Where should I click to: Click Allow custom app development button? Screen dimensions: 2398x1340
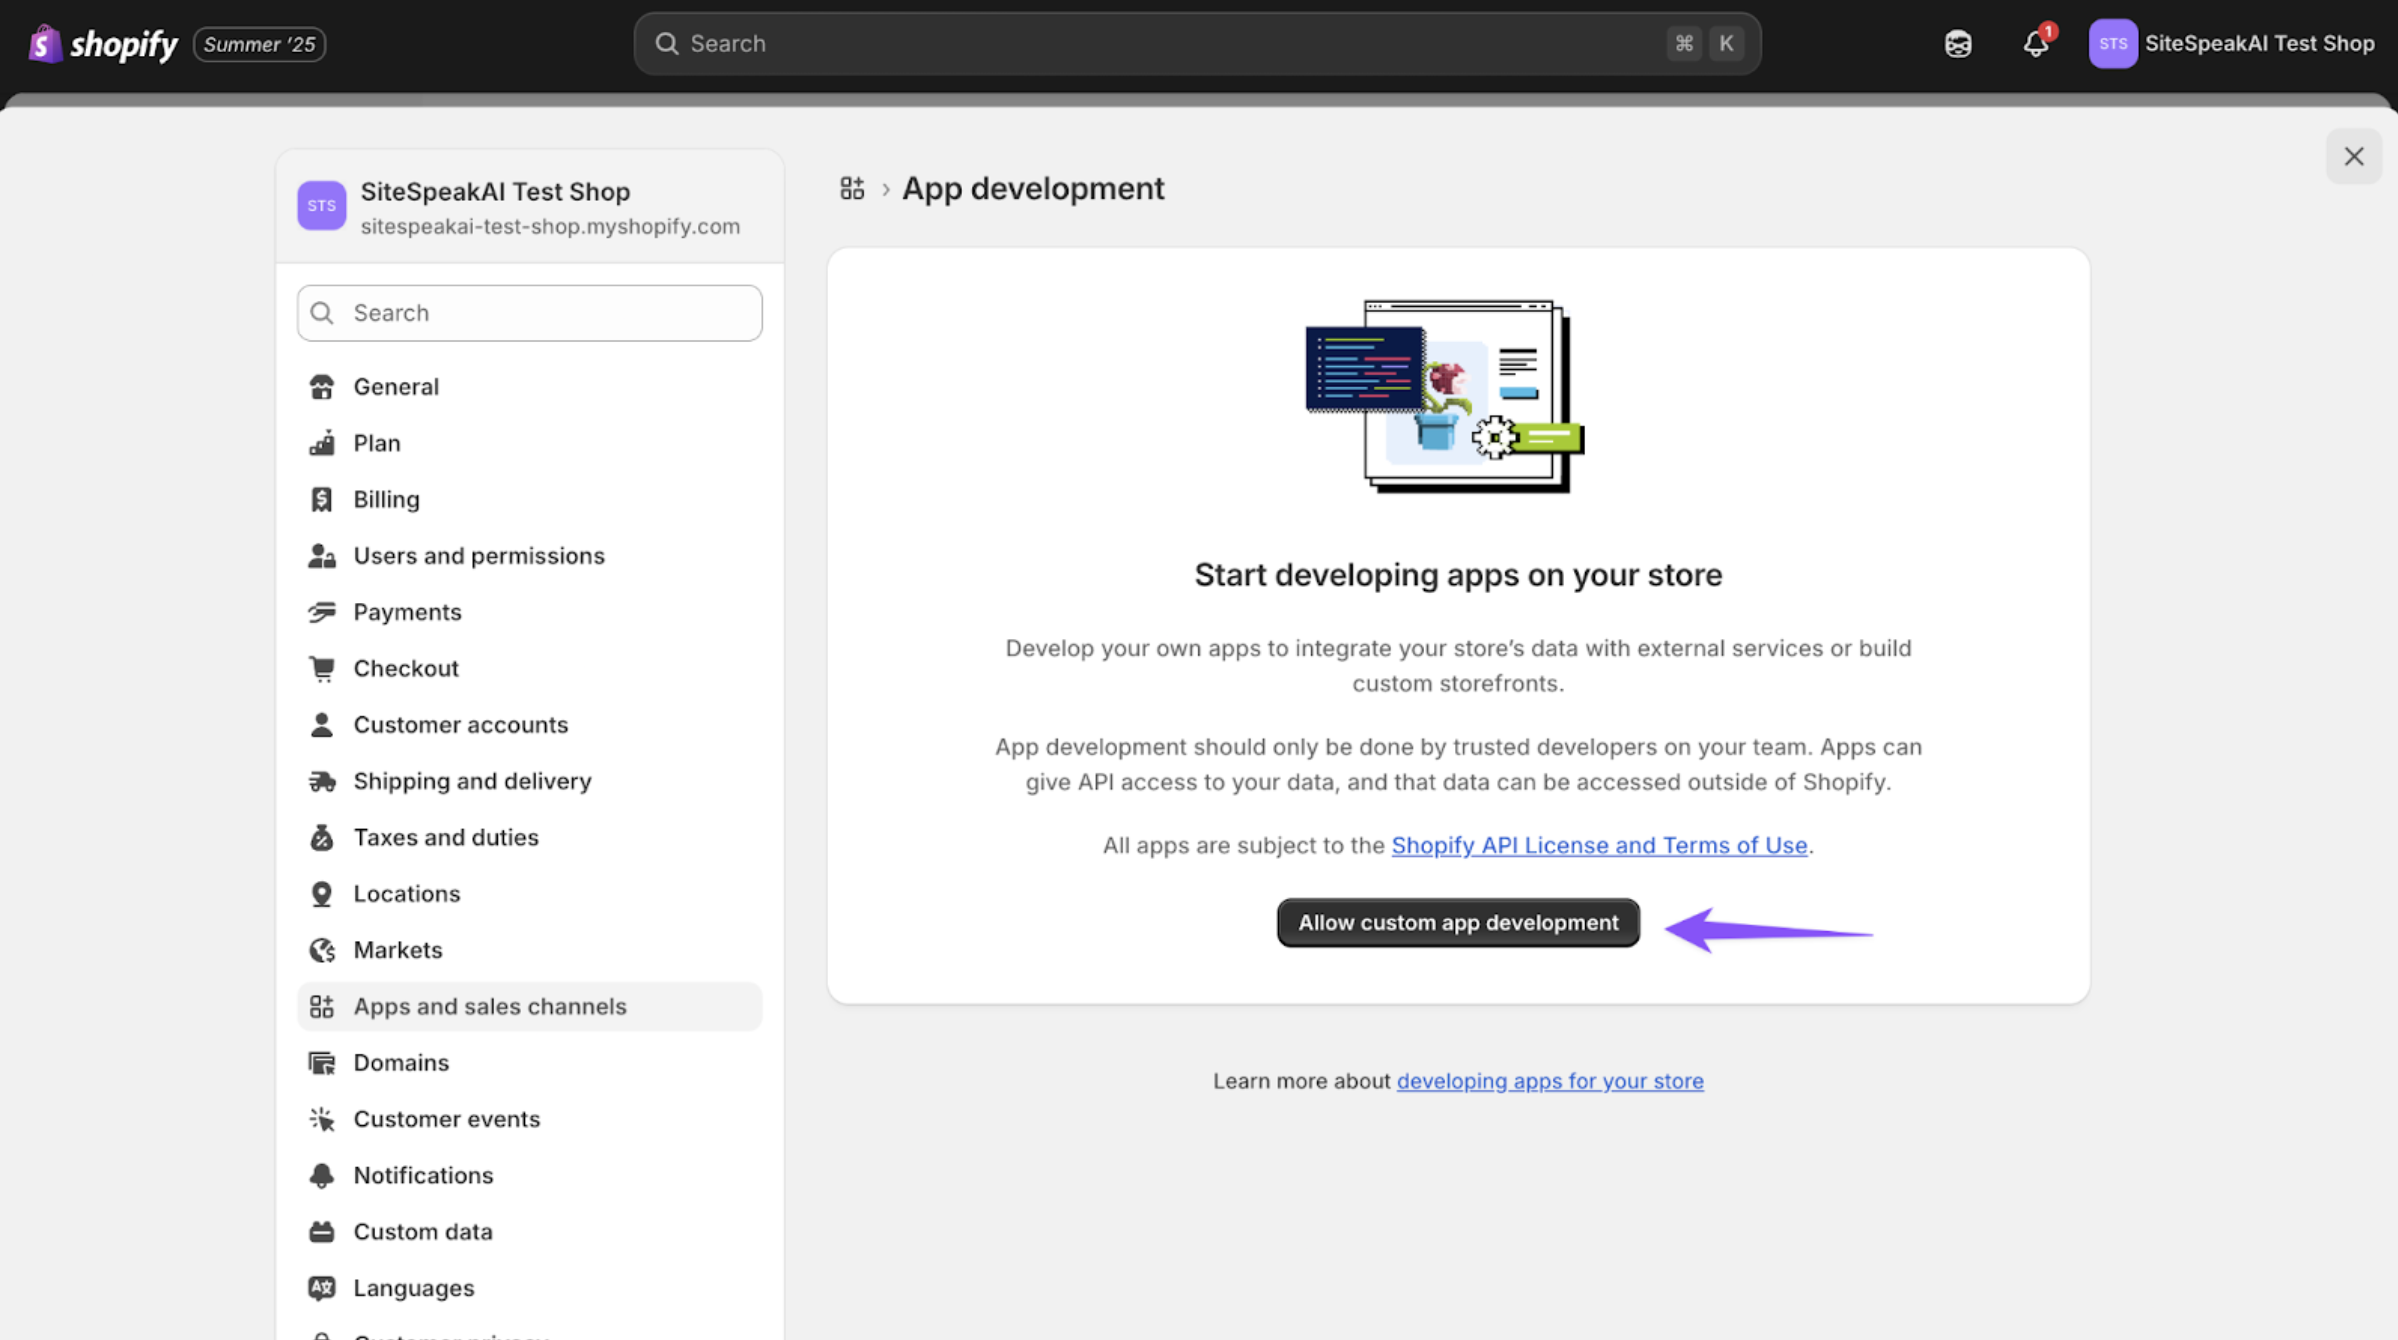(1457, 923)
